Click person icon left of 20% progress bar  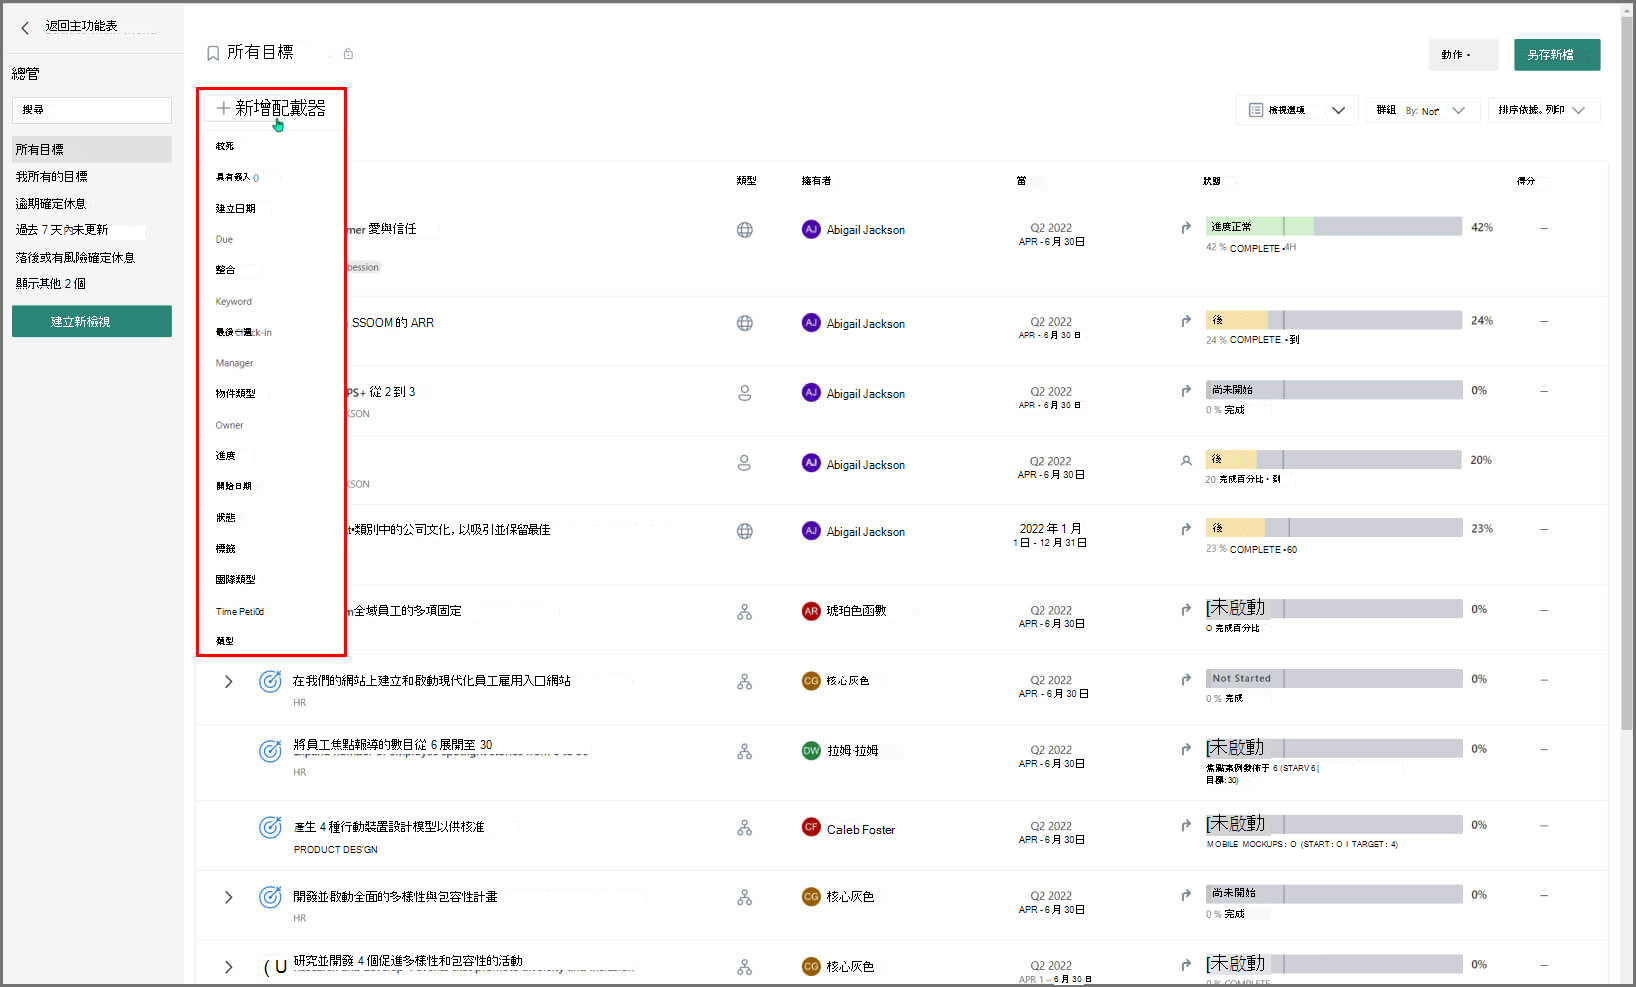click(1186, 461)
